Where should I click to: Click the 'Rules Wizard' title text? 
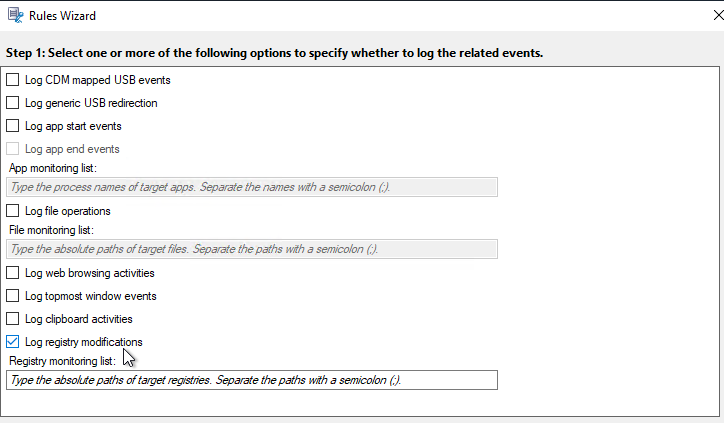[x=62, y=16]
